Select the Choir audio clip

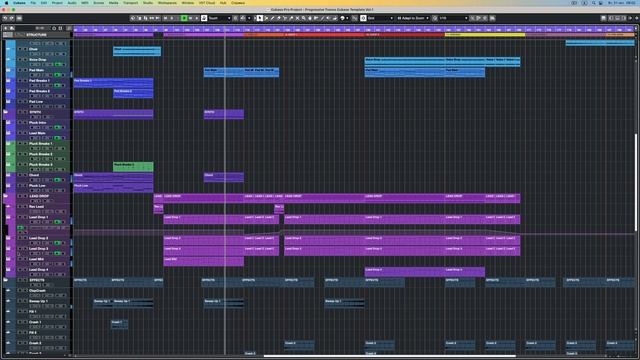[137, 51]
